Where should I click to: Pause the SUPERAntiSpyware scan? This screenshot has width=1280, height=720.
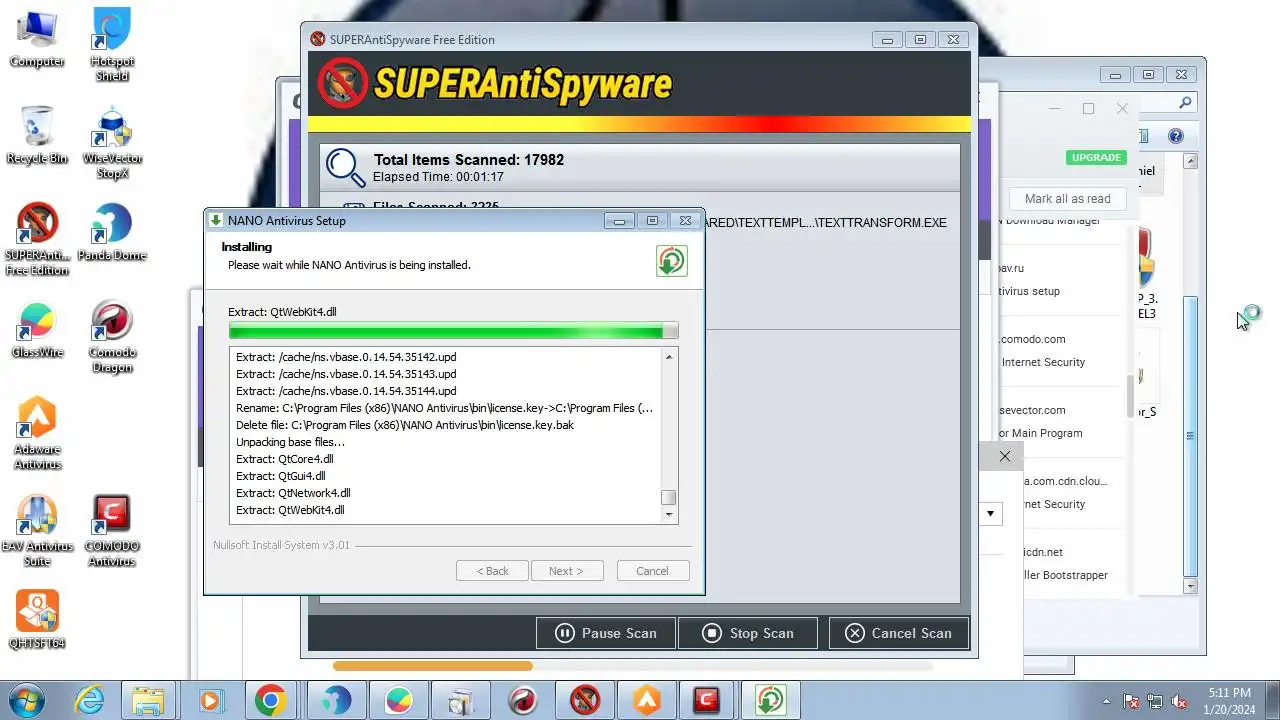click(x=607, y=633)
